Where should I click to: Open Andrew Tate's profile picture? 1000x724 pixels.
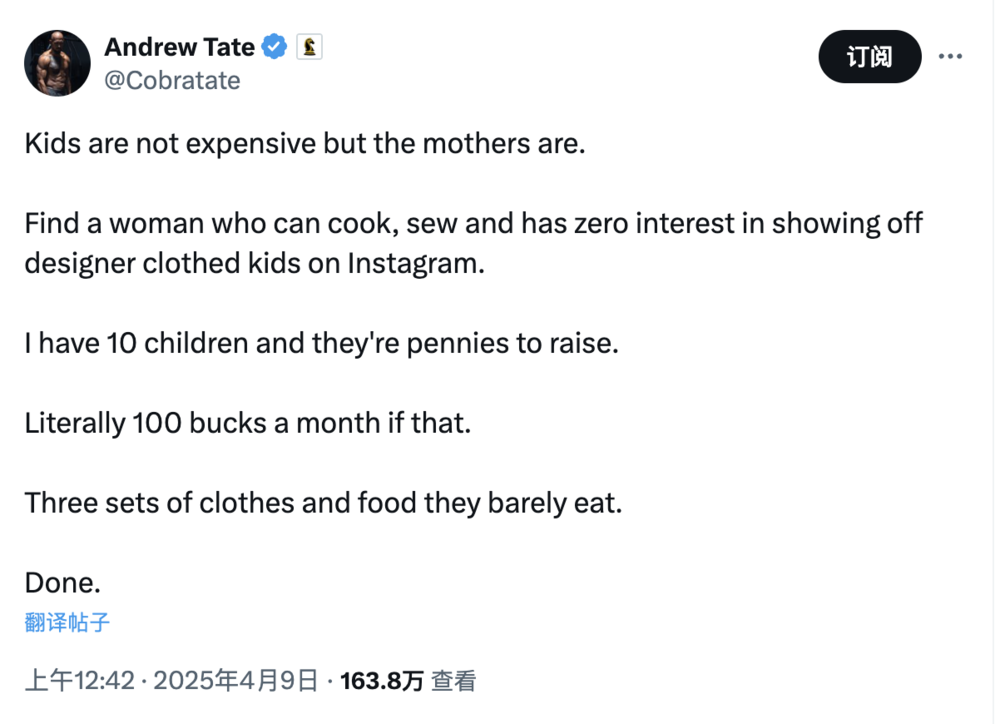point(57,63)
